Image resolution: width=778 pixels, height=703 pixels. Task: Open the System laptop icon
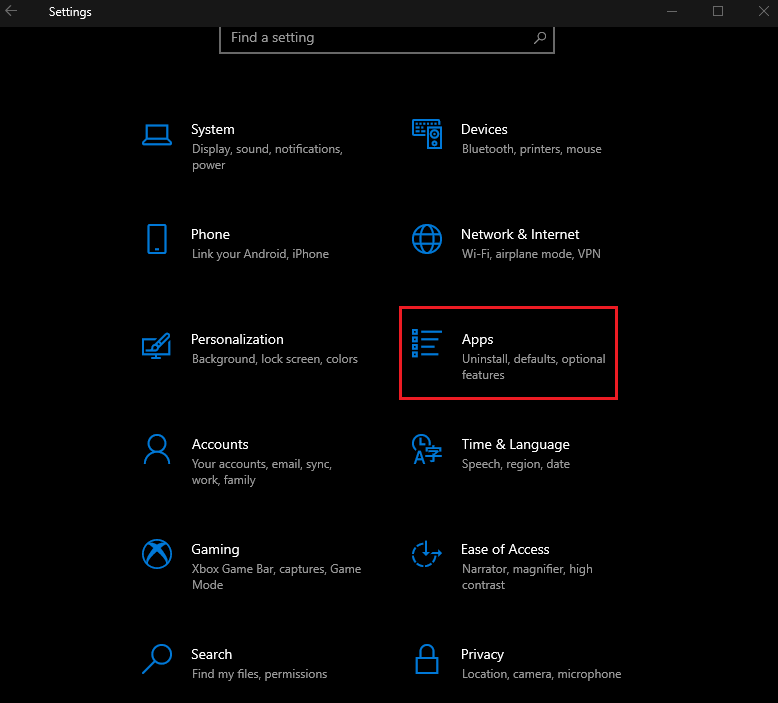click(157, 135)
